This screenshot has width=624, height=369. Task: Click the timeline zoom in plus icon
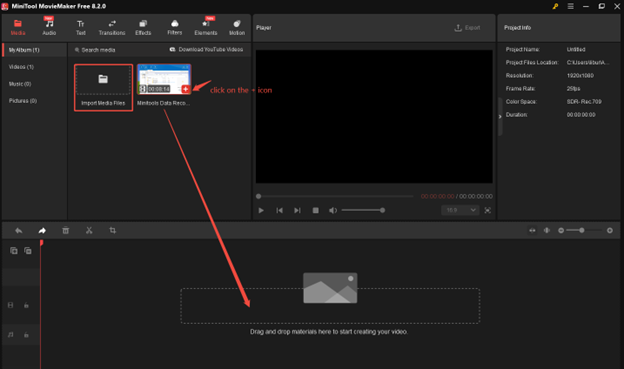610,230
